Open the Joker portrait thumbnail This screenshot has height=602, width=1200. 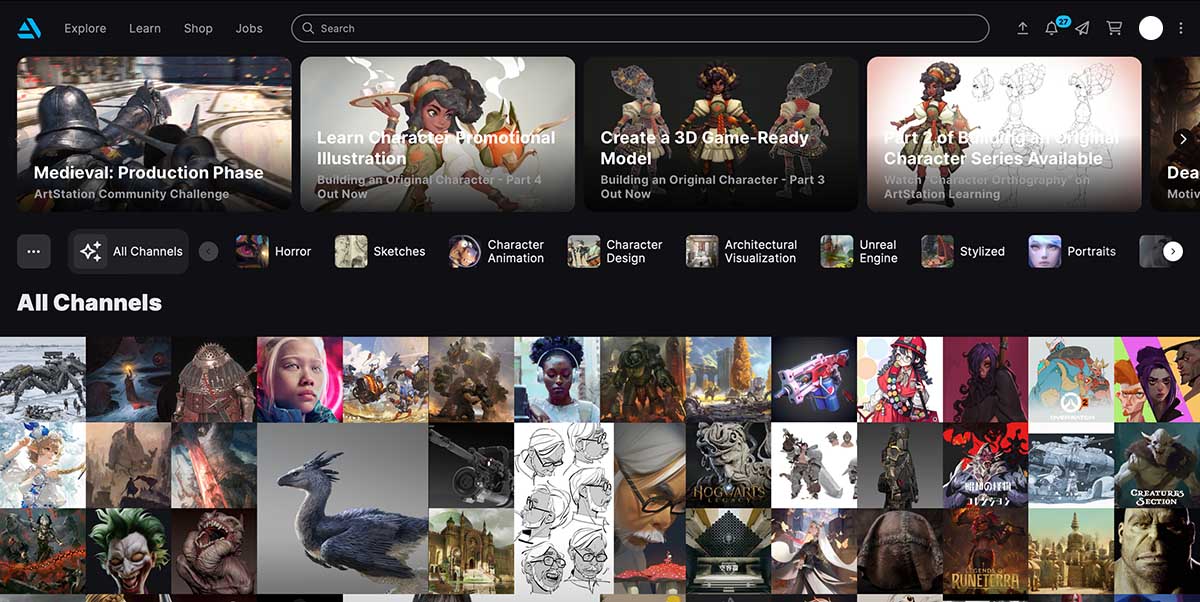coord(128,551)
